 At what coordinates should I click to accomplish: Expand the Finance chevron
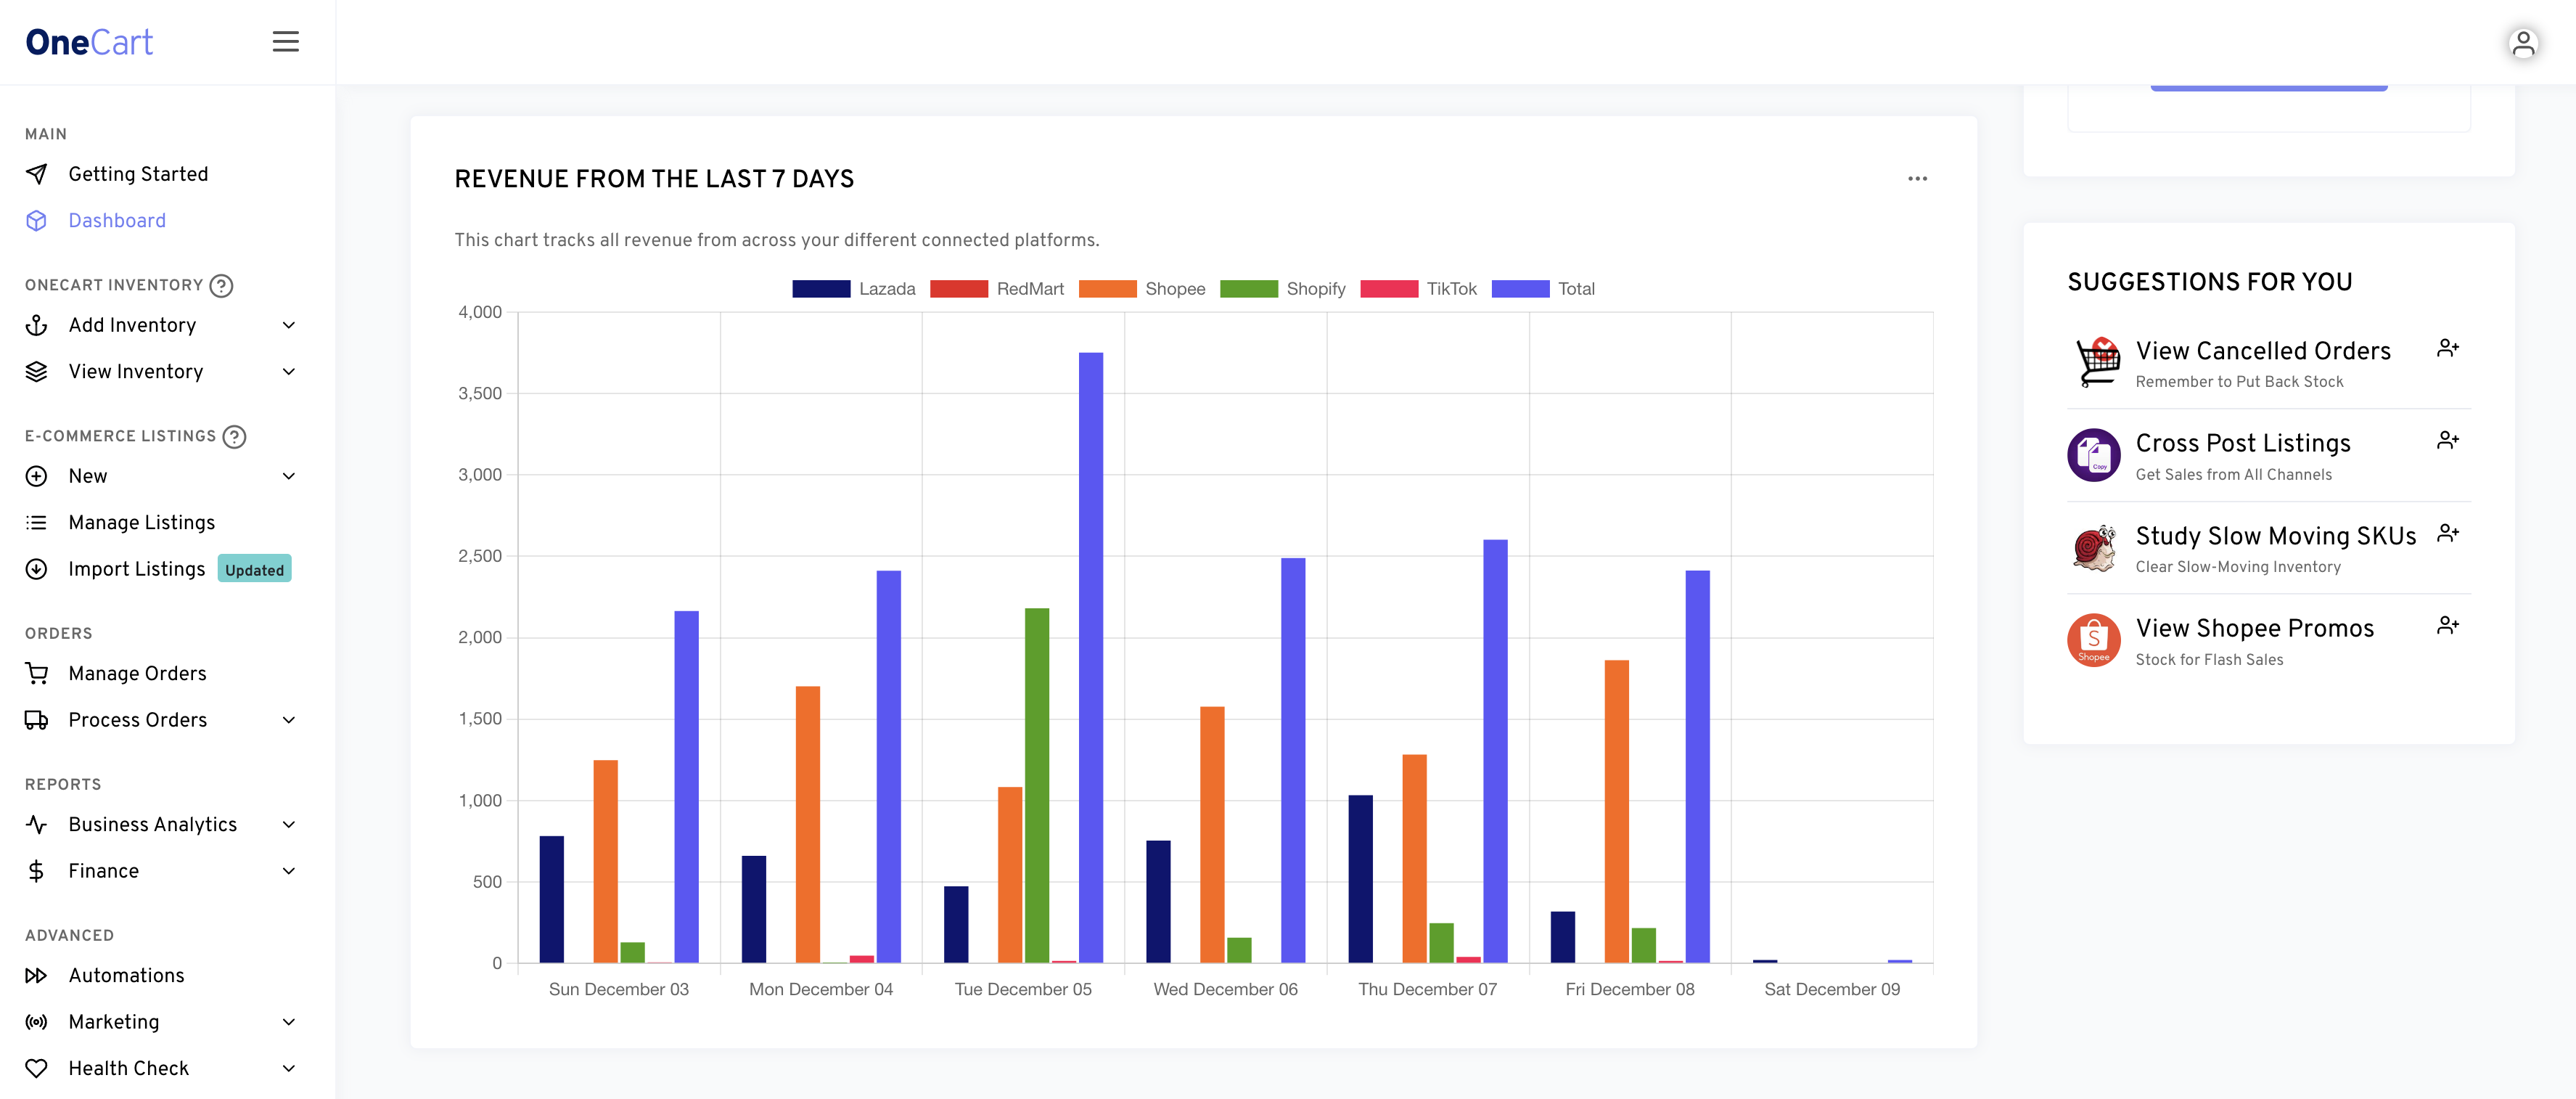click(289, 871)
